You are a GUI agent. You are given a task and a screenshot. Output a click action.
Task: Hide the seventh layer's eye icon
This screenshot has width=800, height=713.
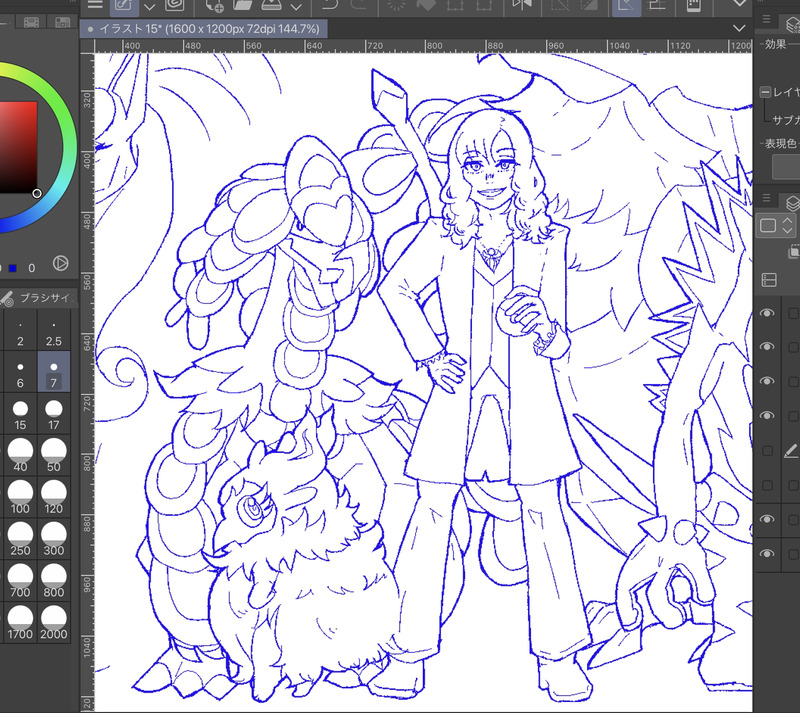click(x=767, y=519)
